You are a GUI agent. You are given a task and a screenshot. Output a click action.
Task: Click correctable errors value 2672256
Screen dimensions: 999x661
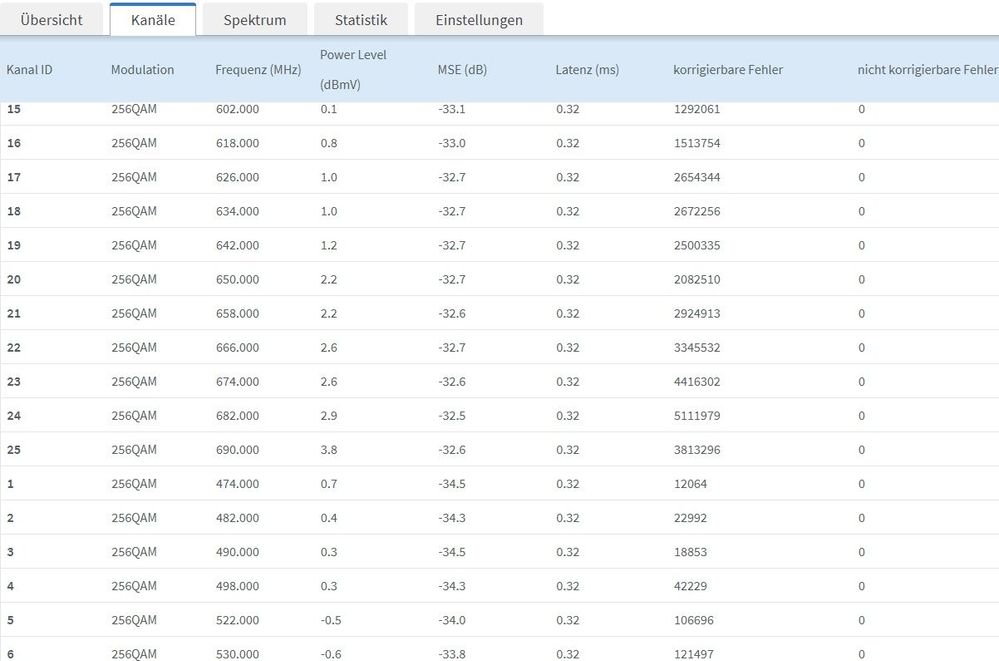point(697,211)
